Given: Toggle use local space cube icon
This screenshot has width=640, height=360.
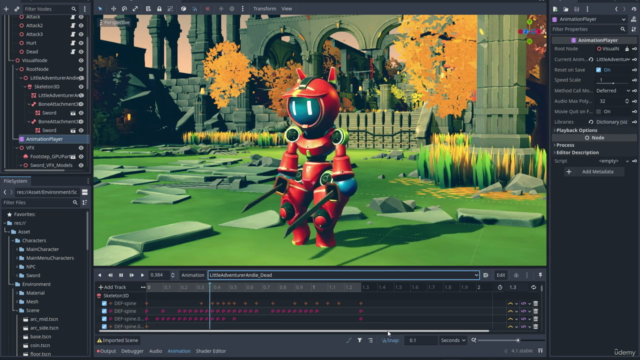Looking at the screenshot, I should [x=183, y=9].
